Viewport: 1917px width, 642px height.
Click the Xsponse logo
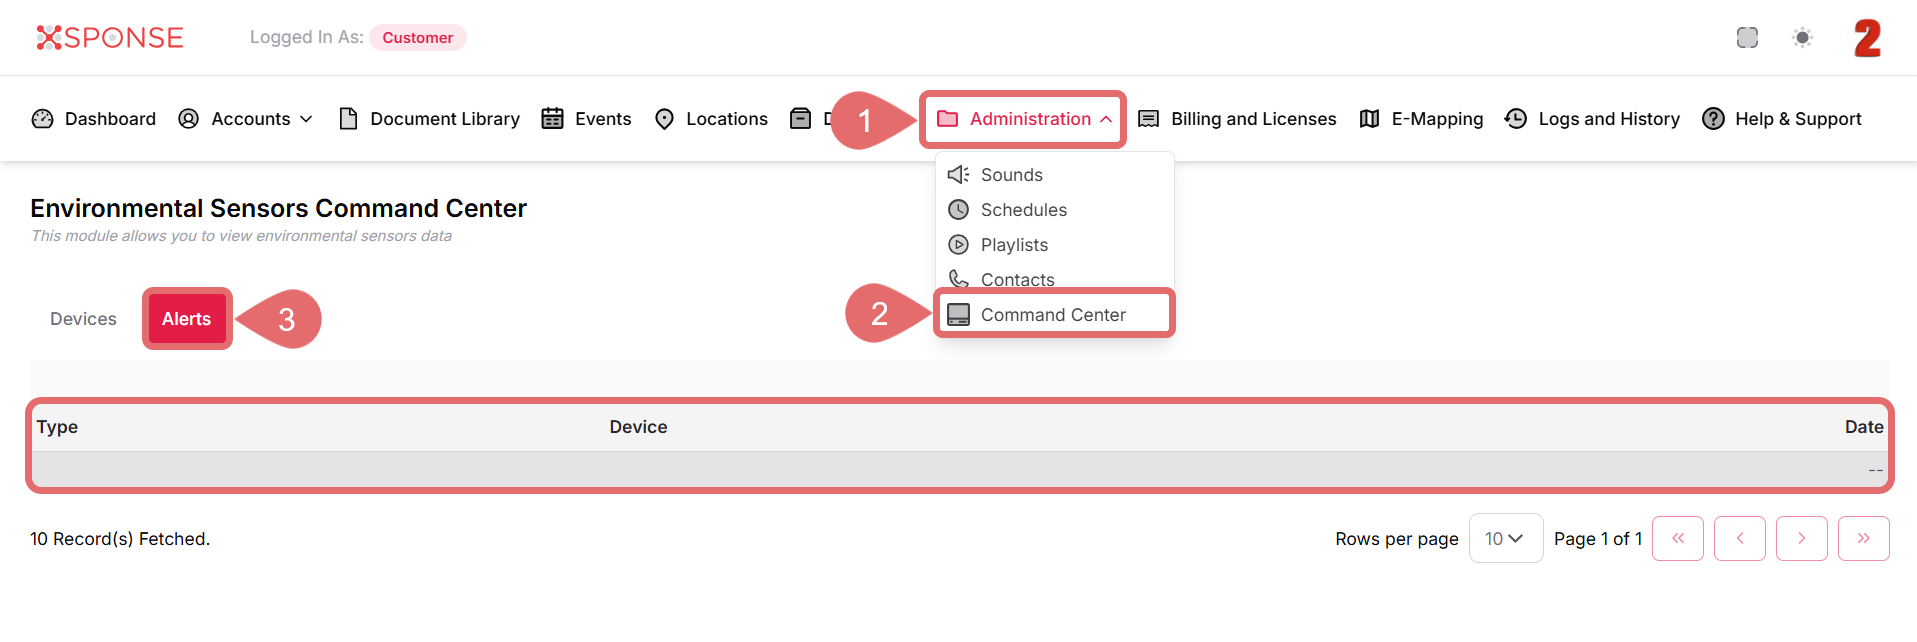(110, 38)
